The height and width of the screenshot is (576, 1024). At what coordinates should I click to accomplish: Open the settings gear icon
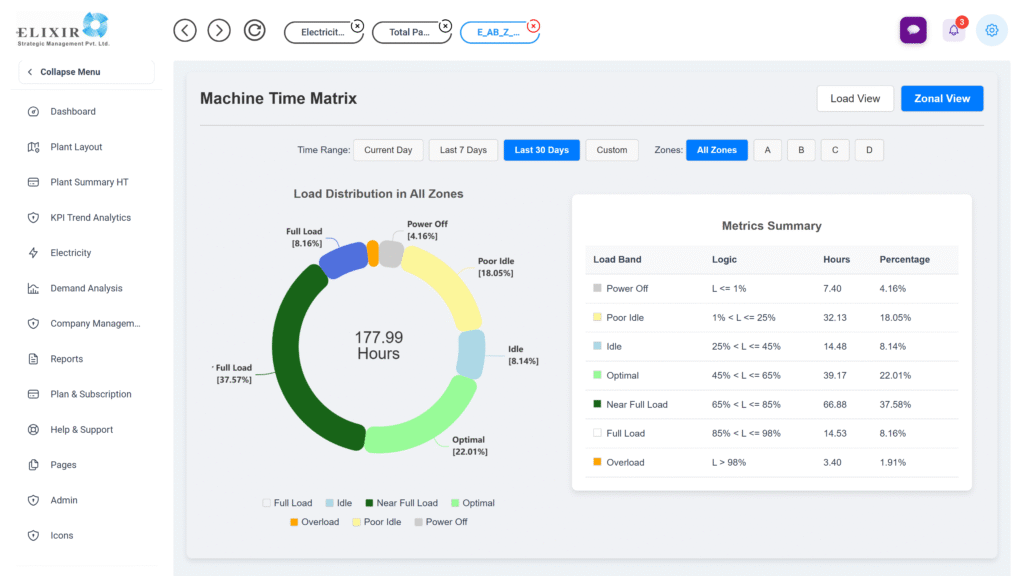click(x=991, y=30)
